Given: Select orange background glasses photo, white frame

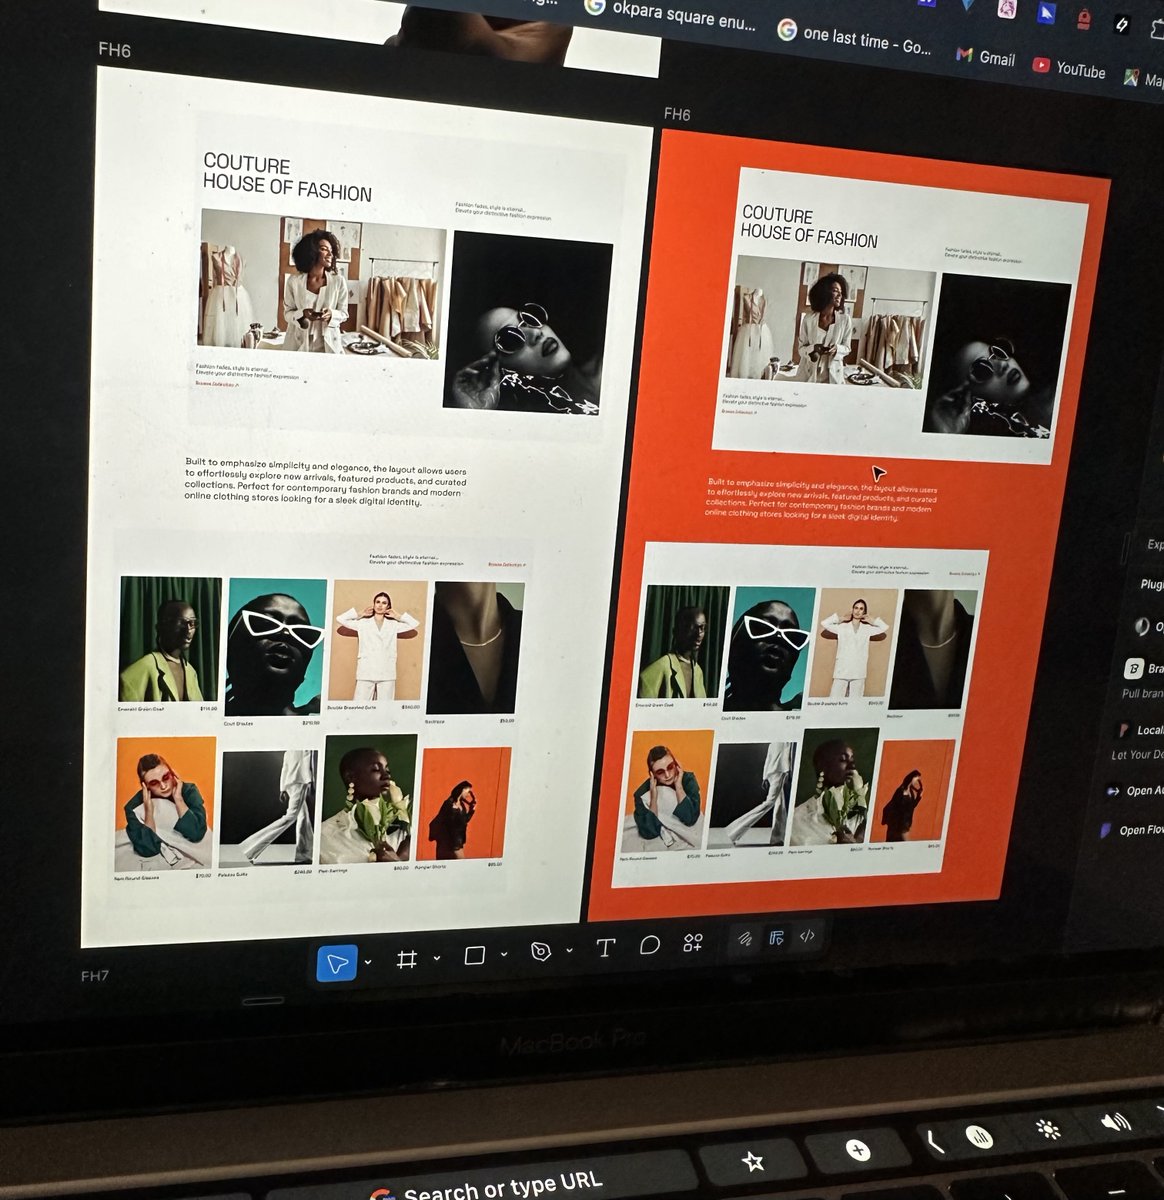Looking at the screenshot, I should pyautogui.click(x=165, y=803).
